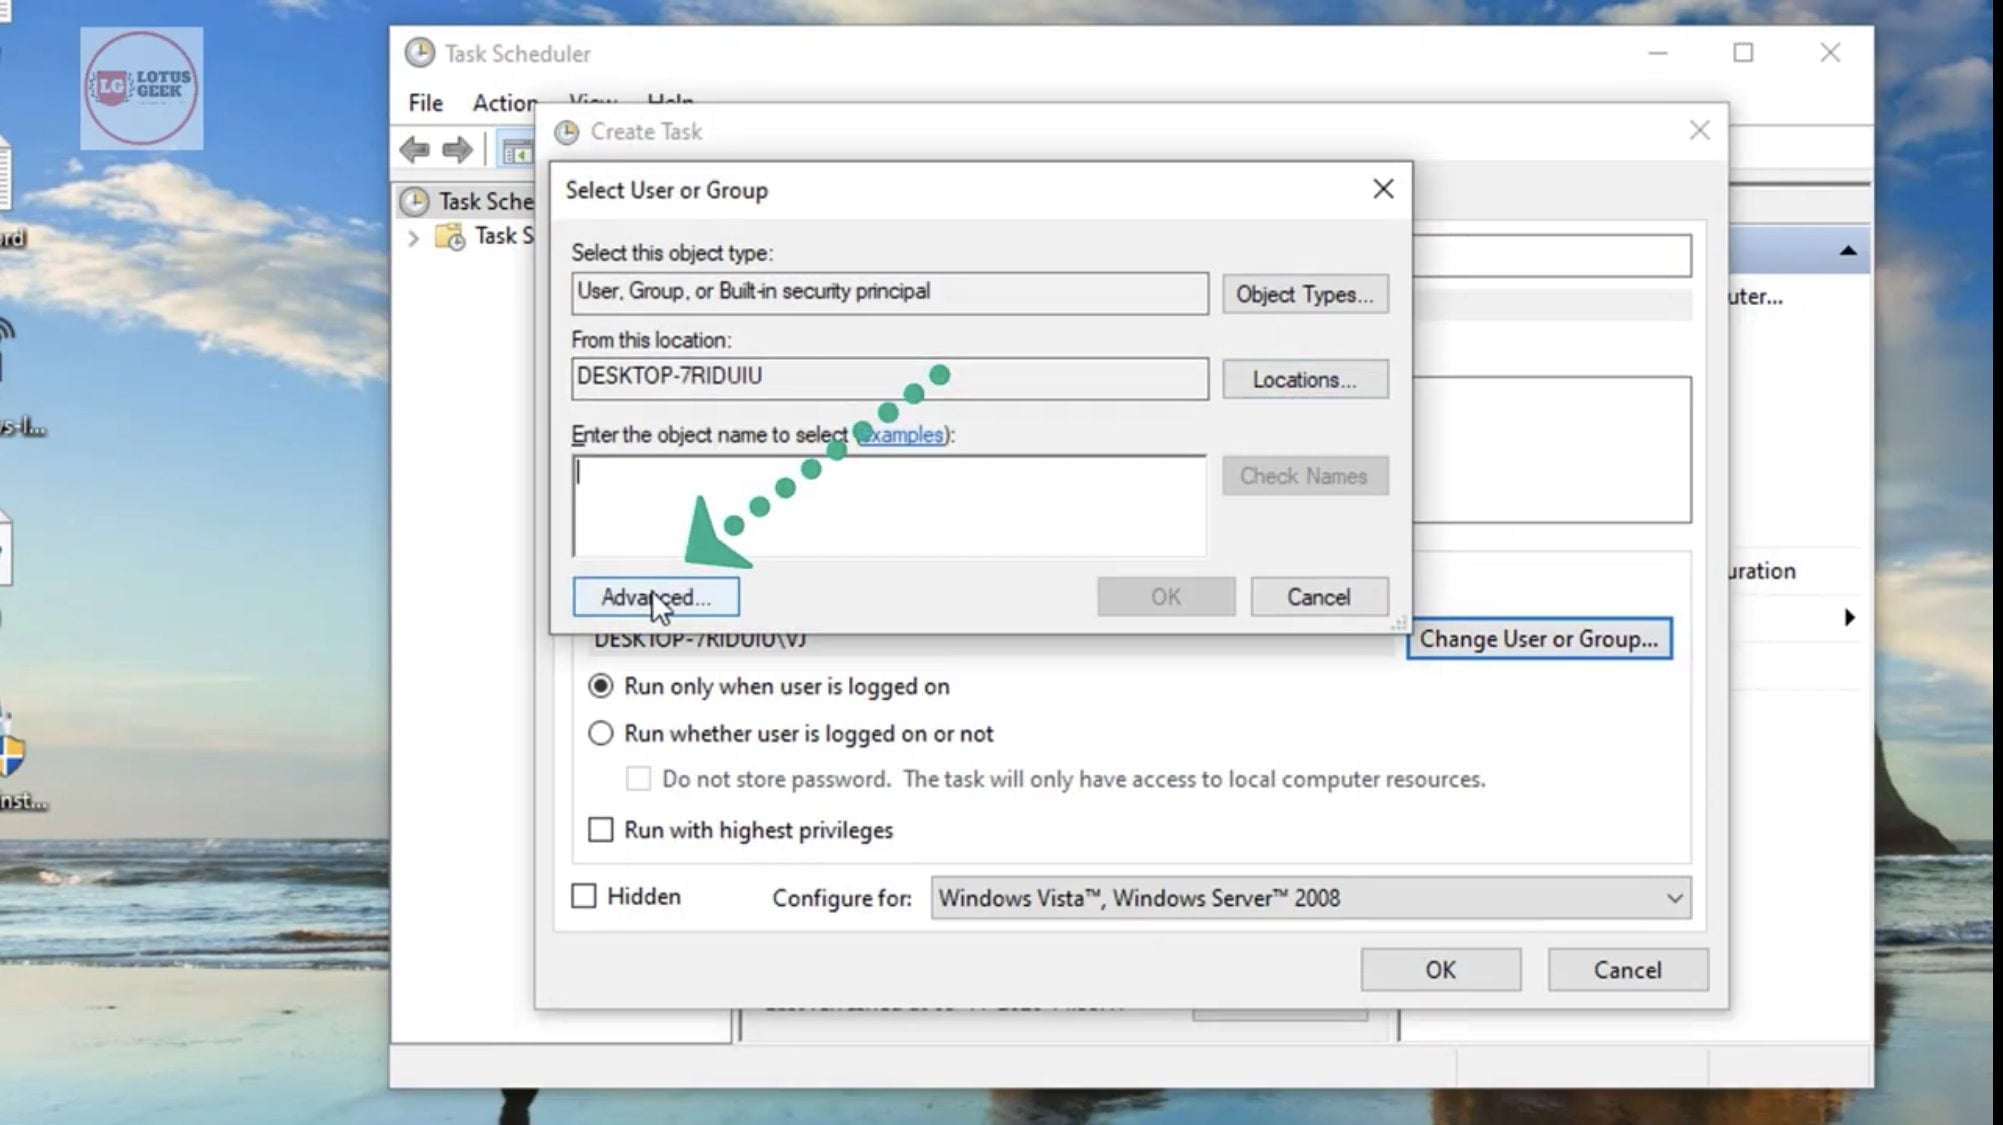Click OK in Select User or Group dialog
Viewport: 2003px width, 1125px height.
[x=1166, y=597]
